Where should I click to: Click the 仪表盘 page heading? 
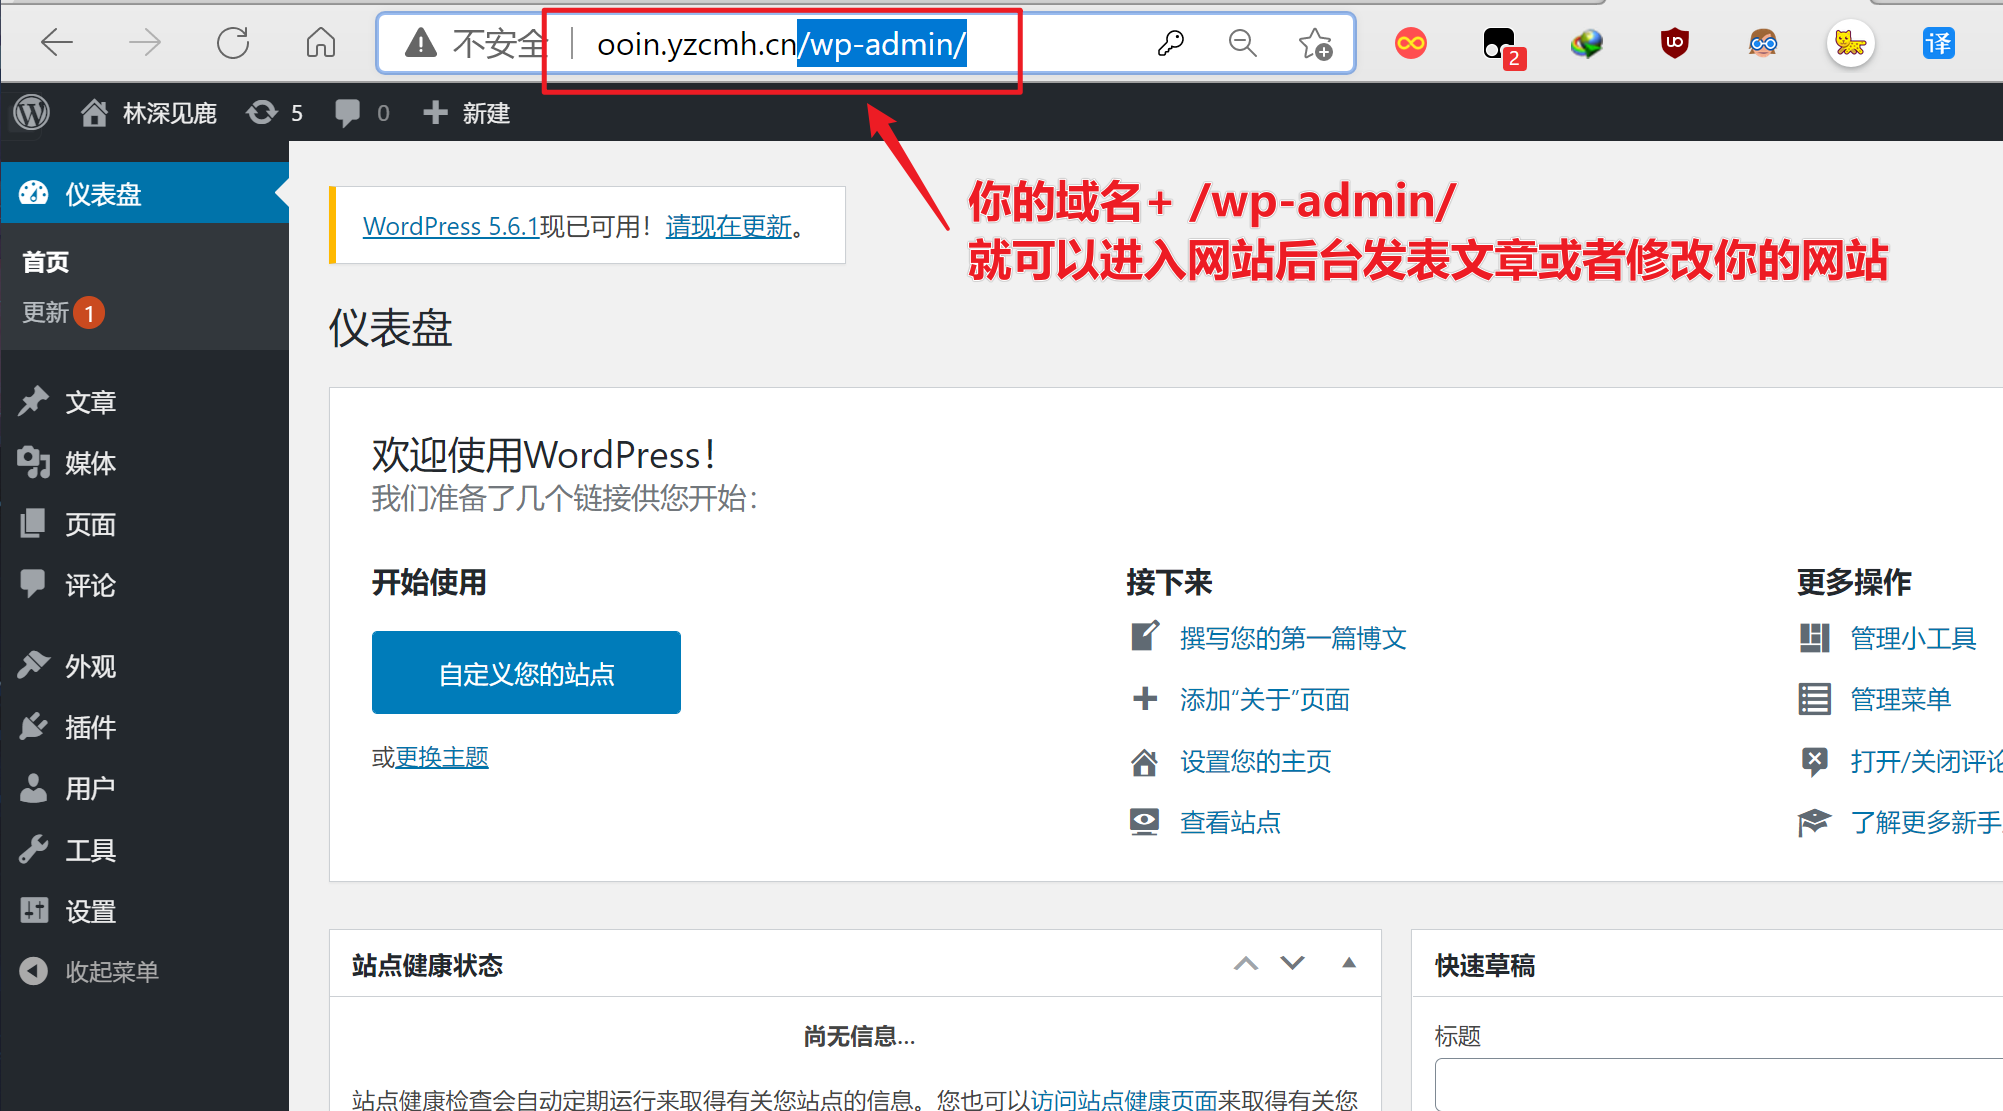(391, 328)
